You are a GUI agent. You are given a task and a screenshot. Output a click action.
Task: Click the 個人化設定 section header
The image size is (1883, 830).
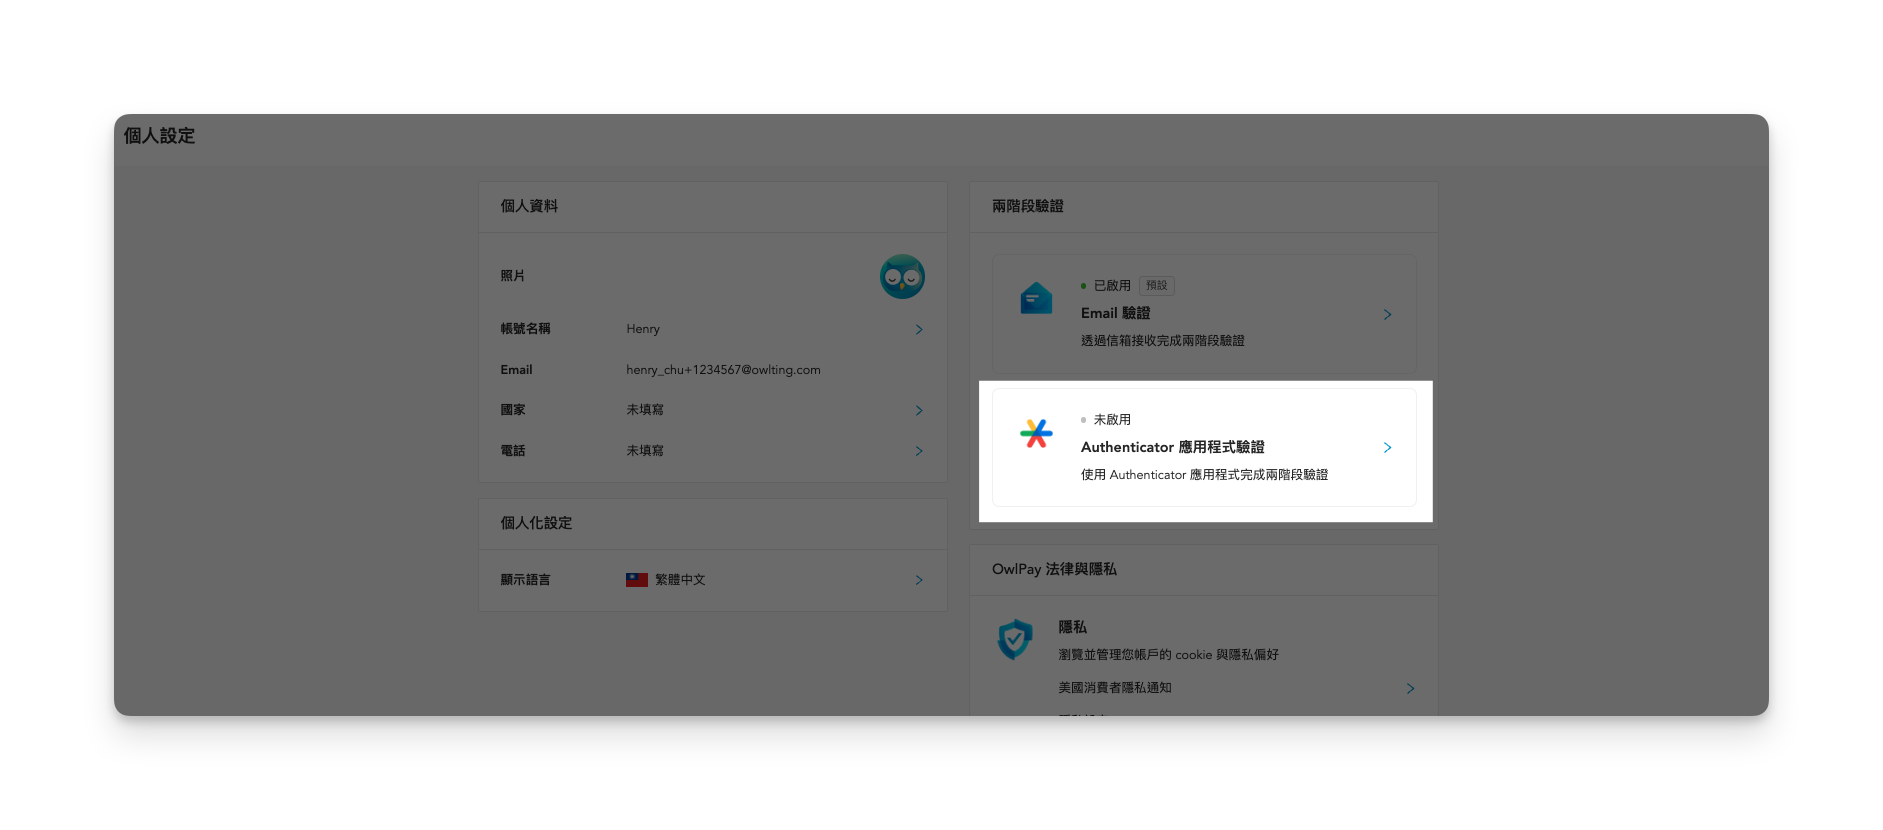(x=536, y=523)
